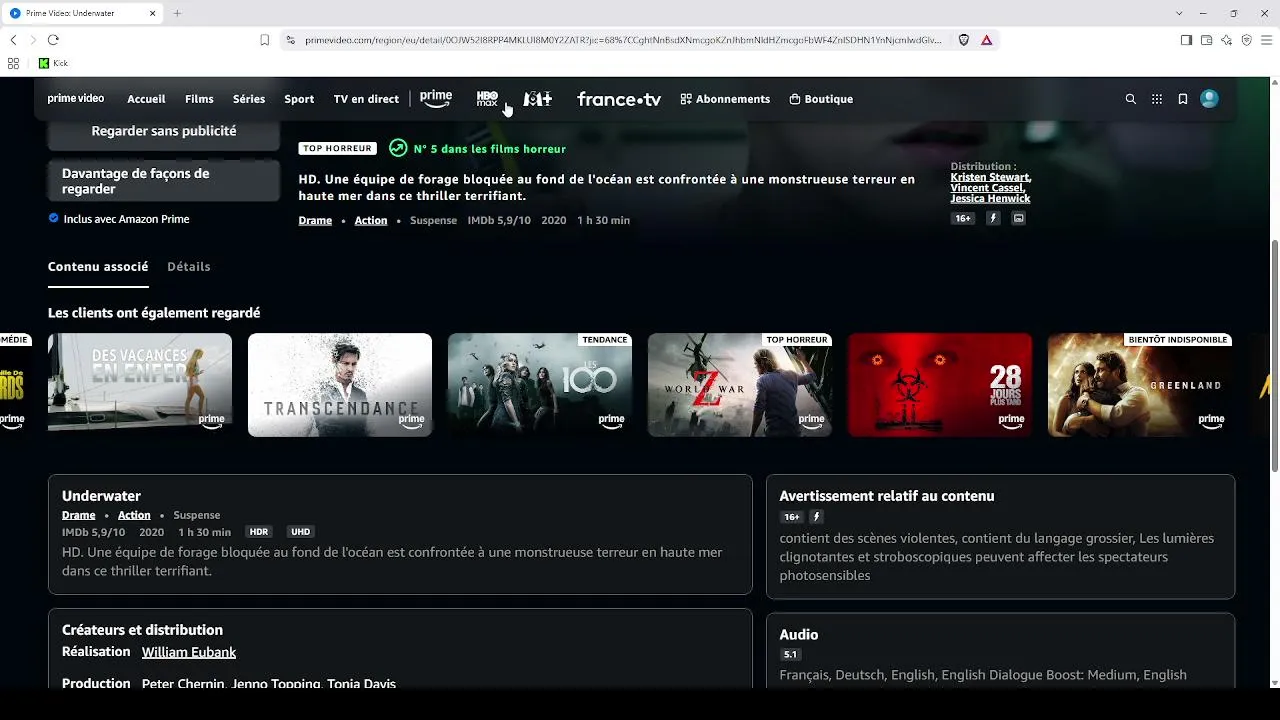Image resolution: width=1280 pixels, height=720 pixels.
Task: Open the World War Z thumbnail
Action: [x=740, y=385]
